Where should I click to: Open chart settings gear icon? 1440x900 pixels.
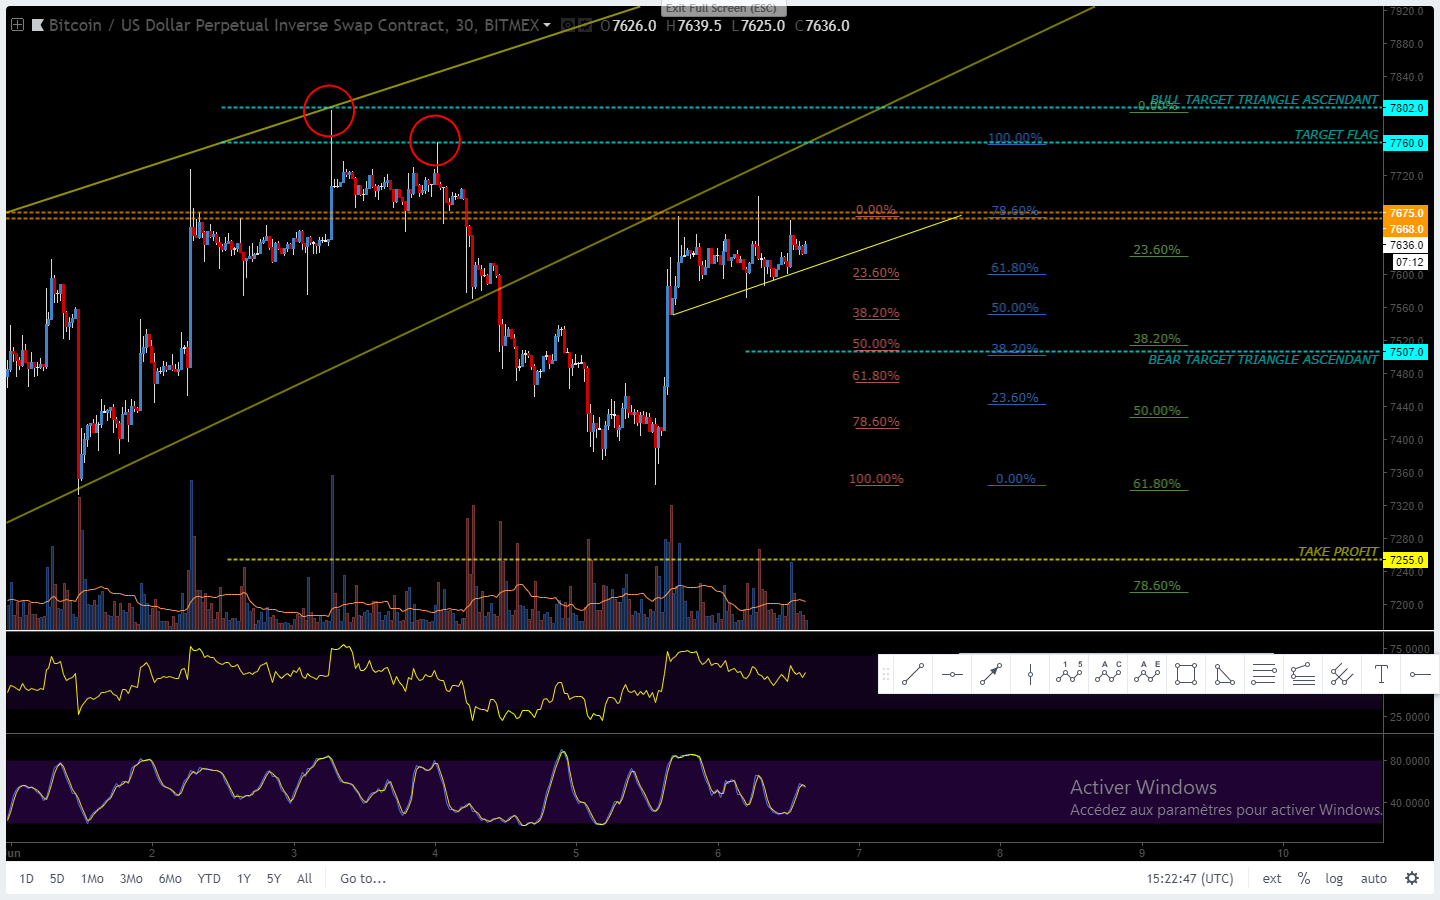click(1412, 879)
